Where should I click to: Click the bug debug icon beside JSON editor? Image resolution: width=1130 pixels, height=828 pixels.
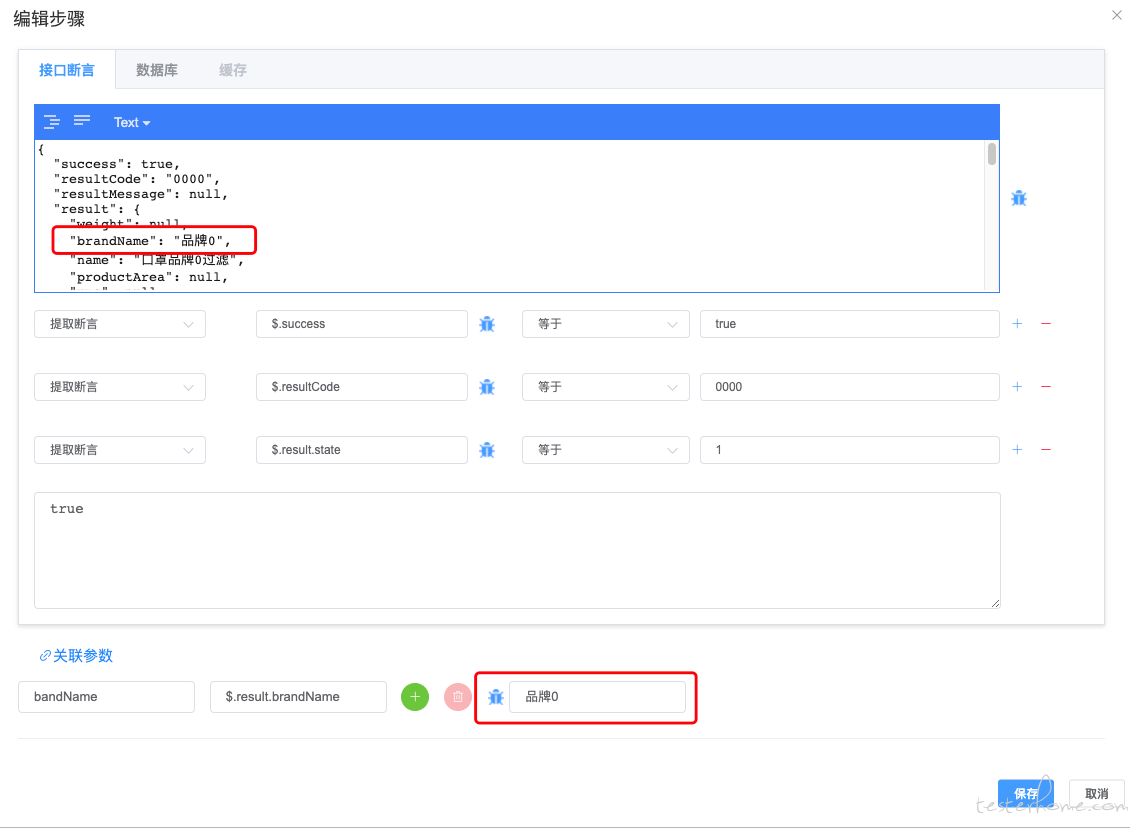tap(1018, 198)
